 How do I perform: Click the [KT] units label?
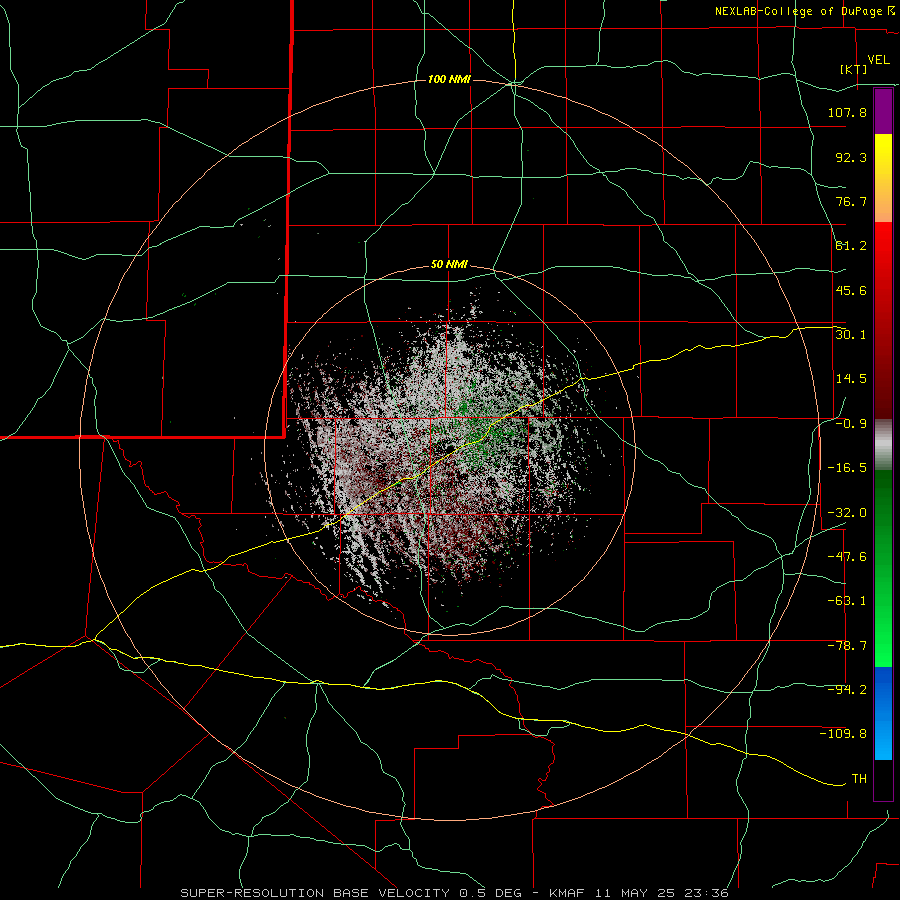click(x=854, y=69)
